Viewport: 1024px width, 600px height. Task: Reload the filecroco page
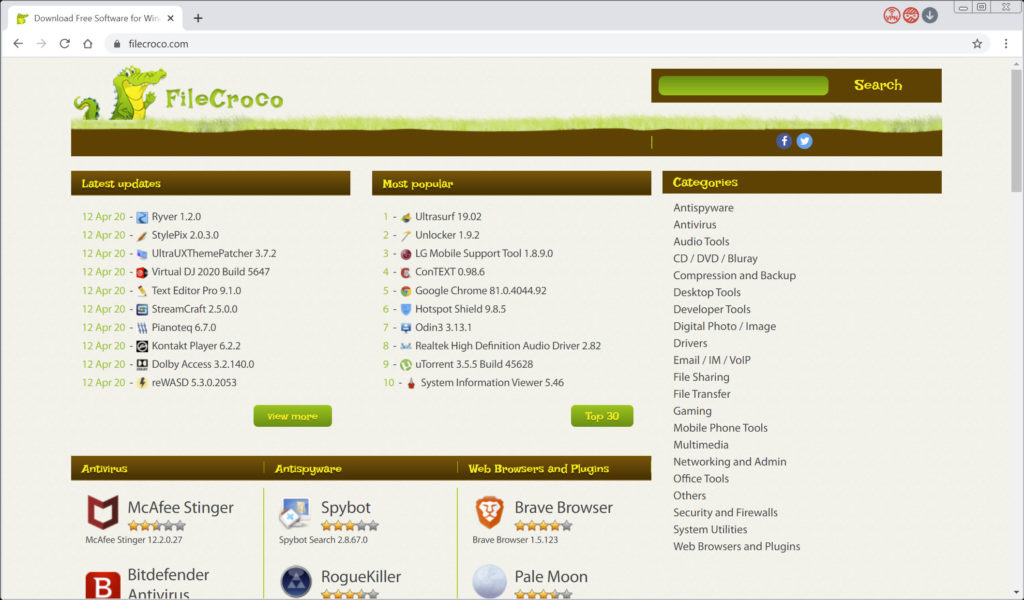point(65,44)
